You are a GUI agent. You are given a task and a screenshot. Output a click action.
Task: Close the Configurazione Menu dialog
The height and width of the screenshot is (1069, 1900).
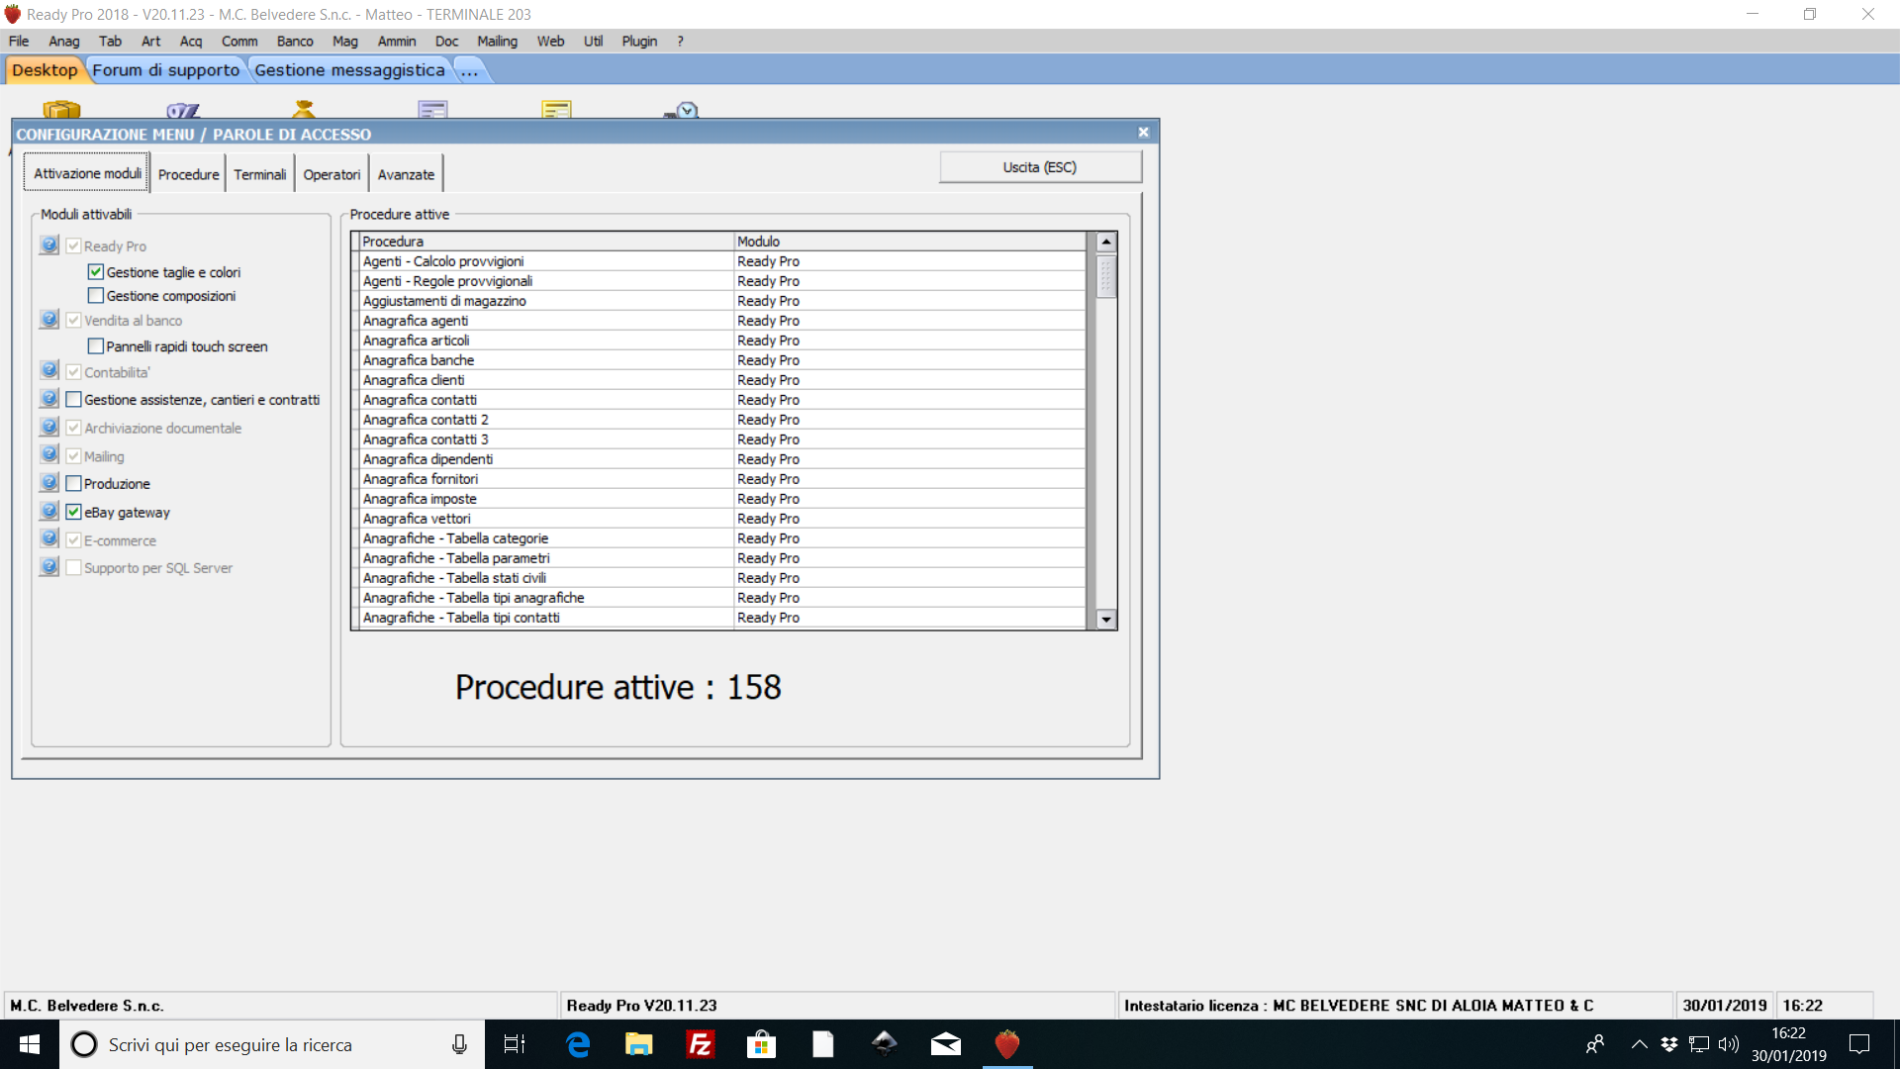[x=1143, y=132]
